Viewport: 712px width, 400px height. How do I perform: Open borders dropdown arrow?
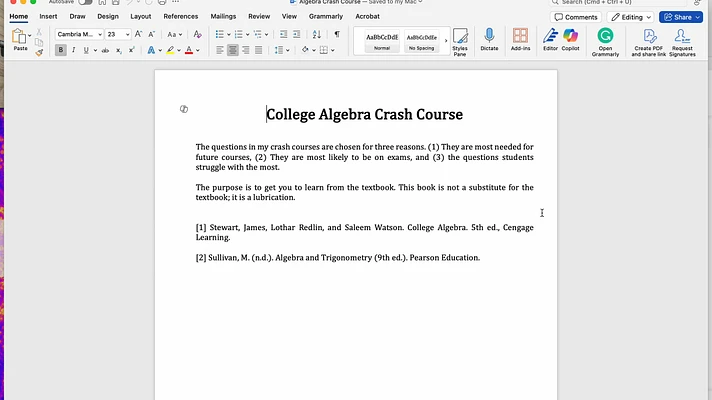tap(333, 50)
